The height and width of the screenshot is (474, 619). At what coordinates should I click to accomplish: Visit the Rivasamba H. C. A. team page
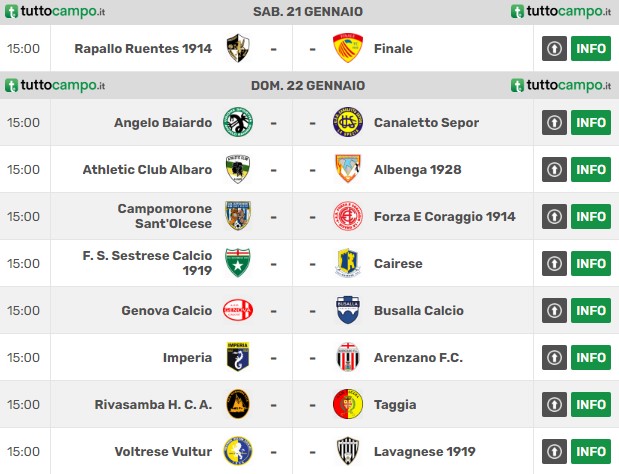pyautogui.click(x=153, y=405)
